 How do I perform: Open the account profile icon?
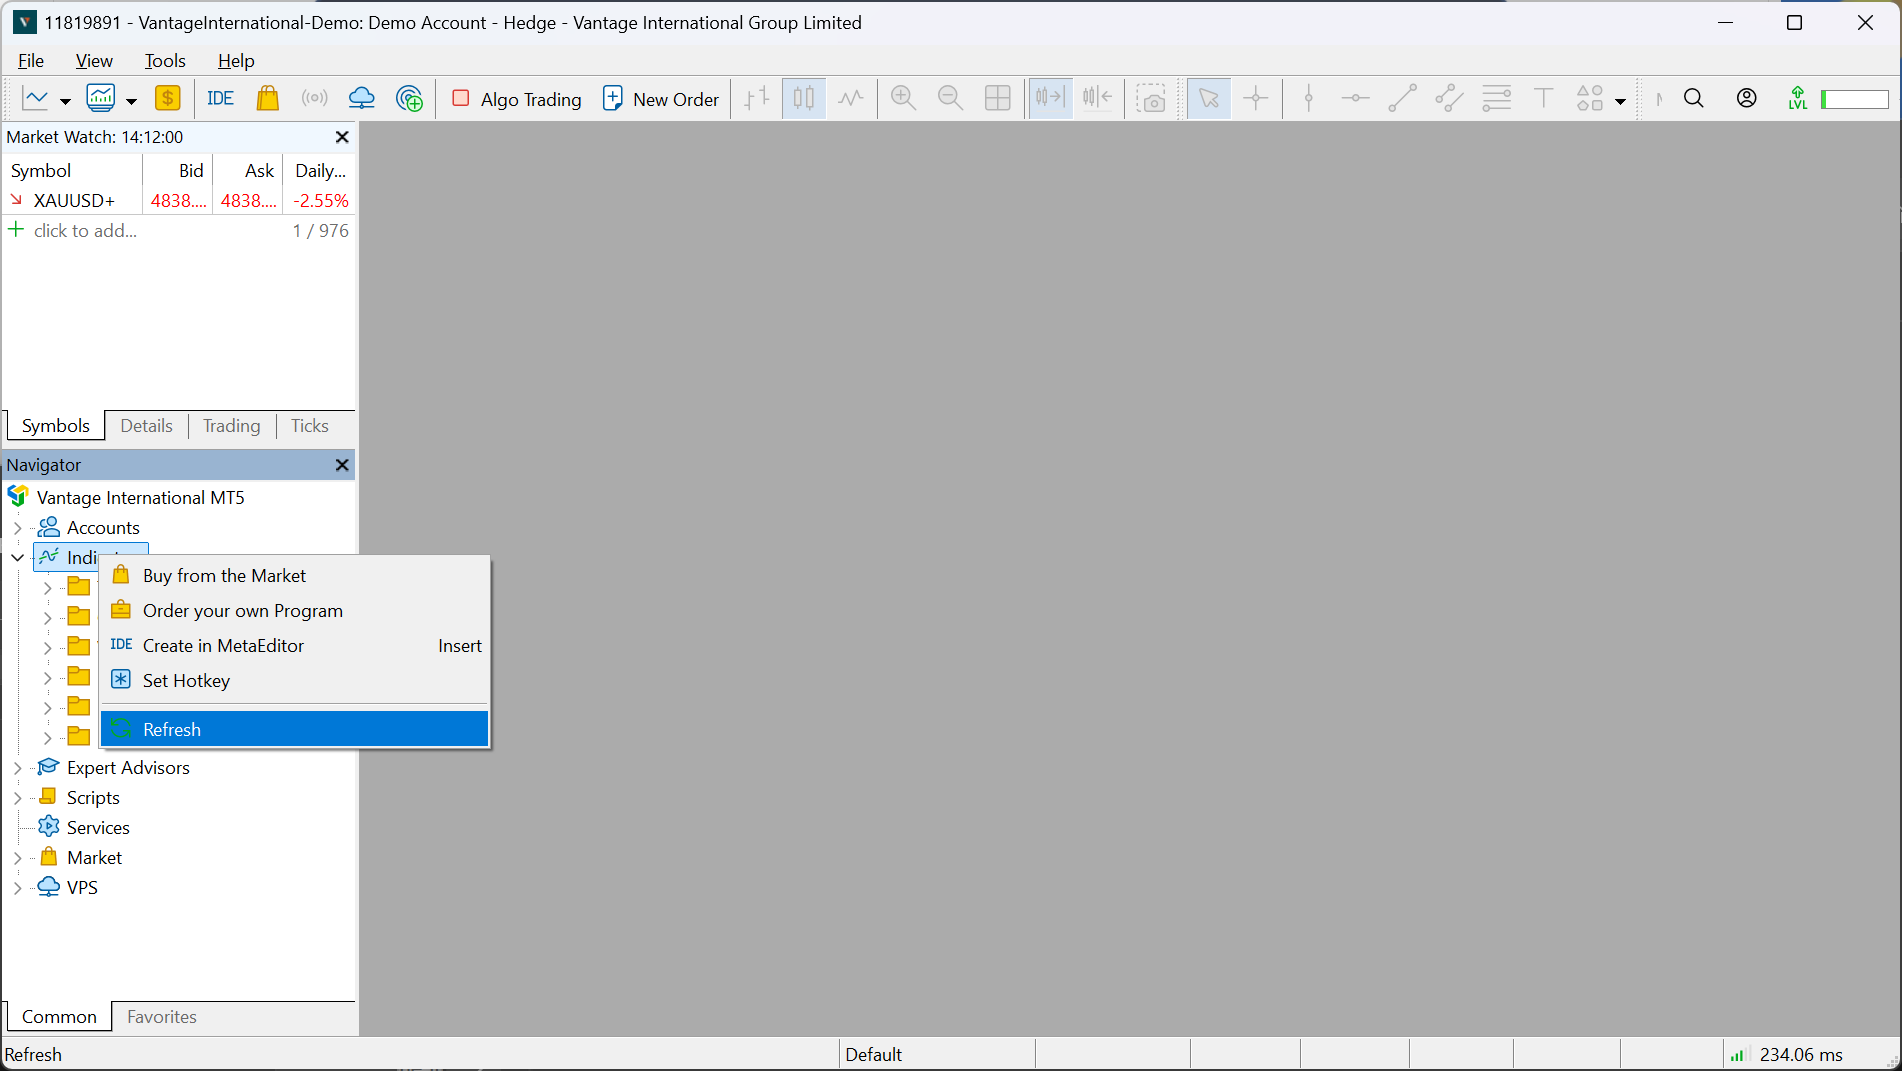[1747, 98]
